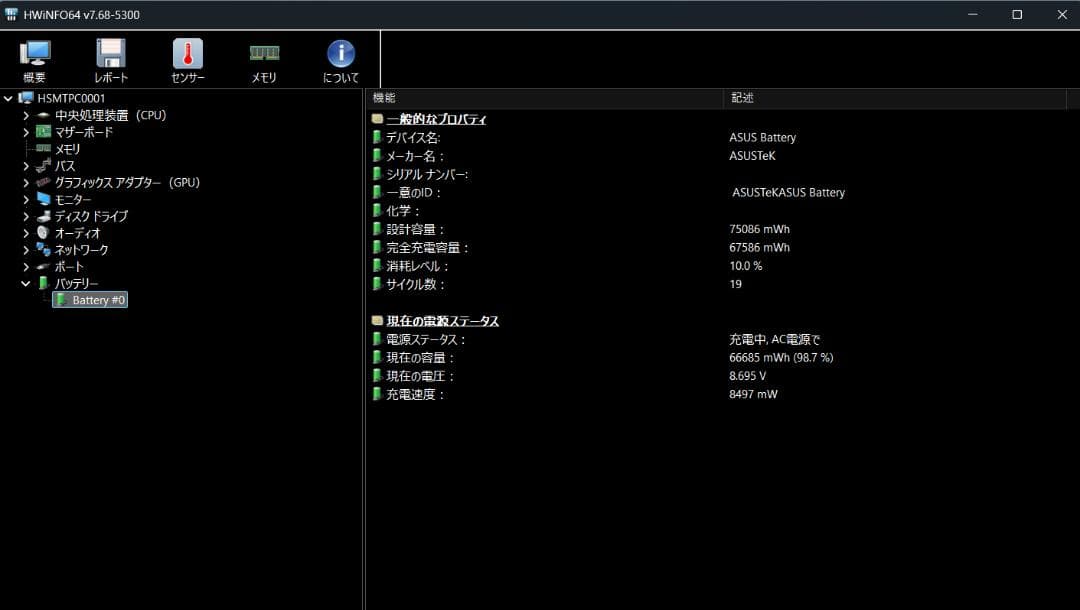Launch the センサー (Sensors) monitor
1080x610 pixels.
pos(187,58)
